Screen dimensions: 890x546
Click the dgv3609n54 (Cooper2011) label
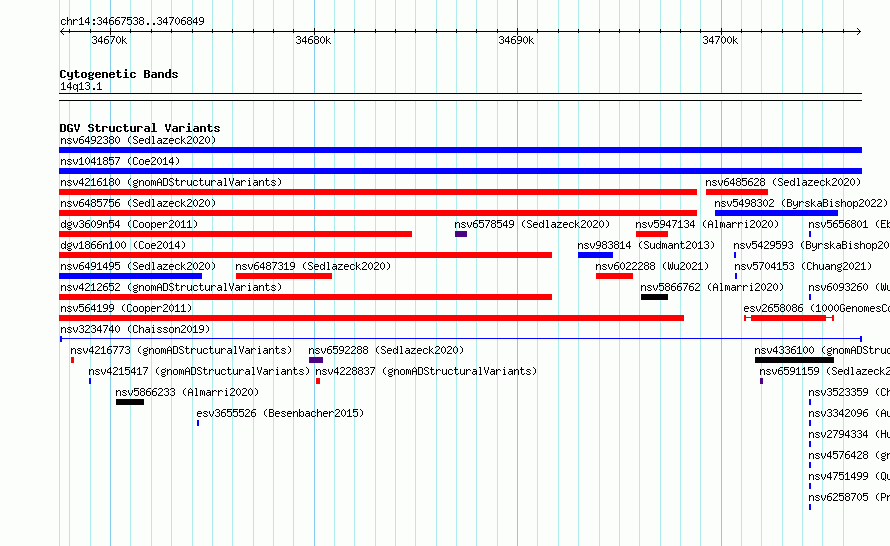(x=129, y=224)
